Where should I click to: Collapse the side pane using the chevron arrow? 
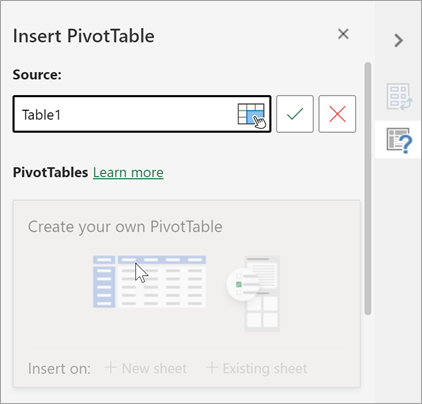tap(398, 40)
